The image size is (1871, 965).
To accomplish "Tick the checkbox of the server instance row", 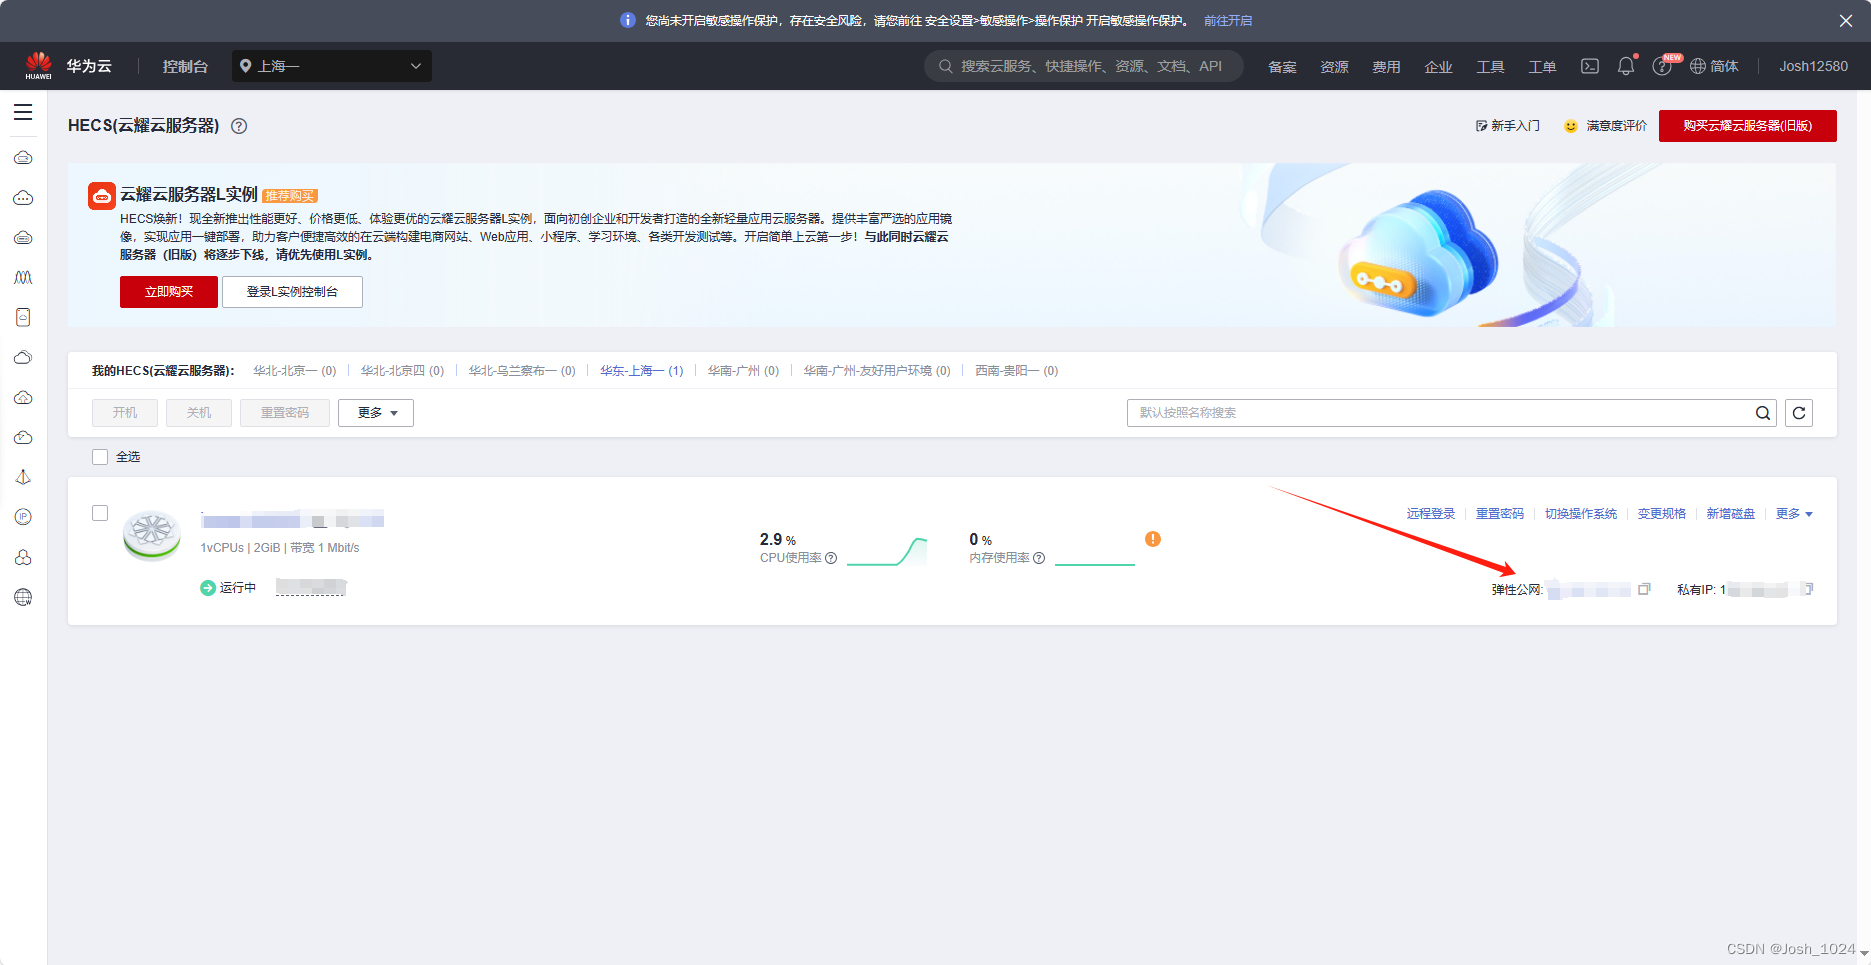I will pos(100,513).
